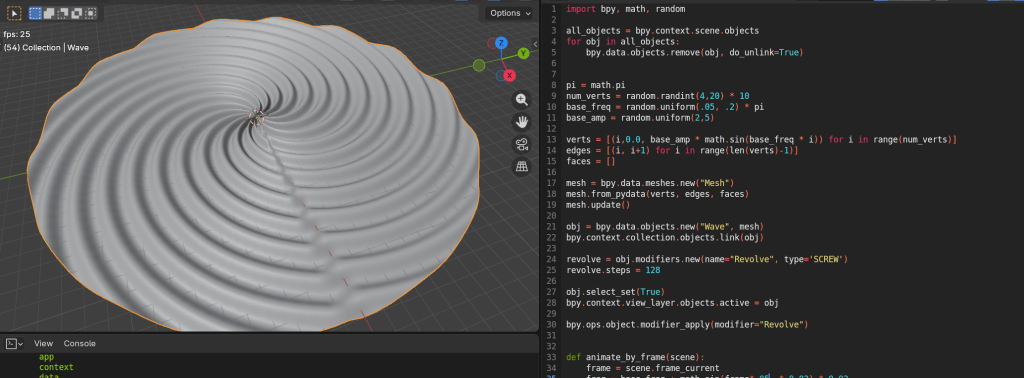Click the hand pan view button
The height and width of the screenshot is (378, 1024).
[x=522, y=122]
